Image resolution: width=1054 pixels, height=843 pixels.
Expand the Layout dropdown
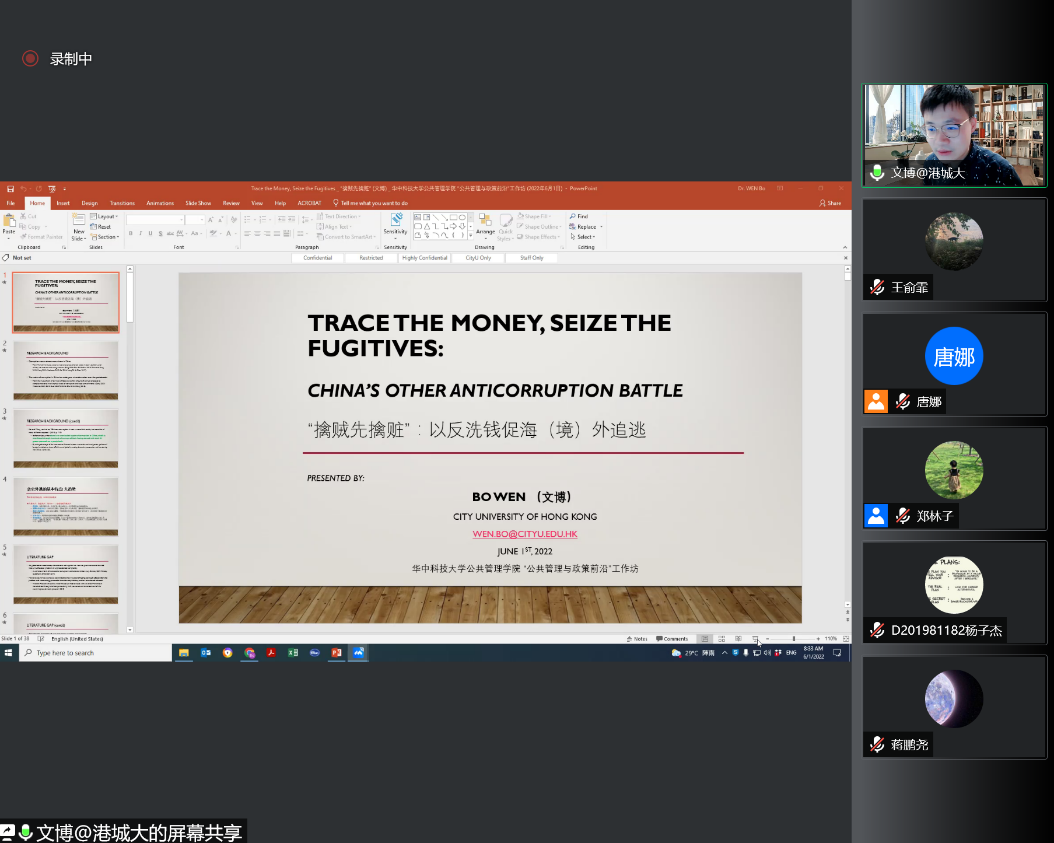click(x=106, y=216)
